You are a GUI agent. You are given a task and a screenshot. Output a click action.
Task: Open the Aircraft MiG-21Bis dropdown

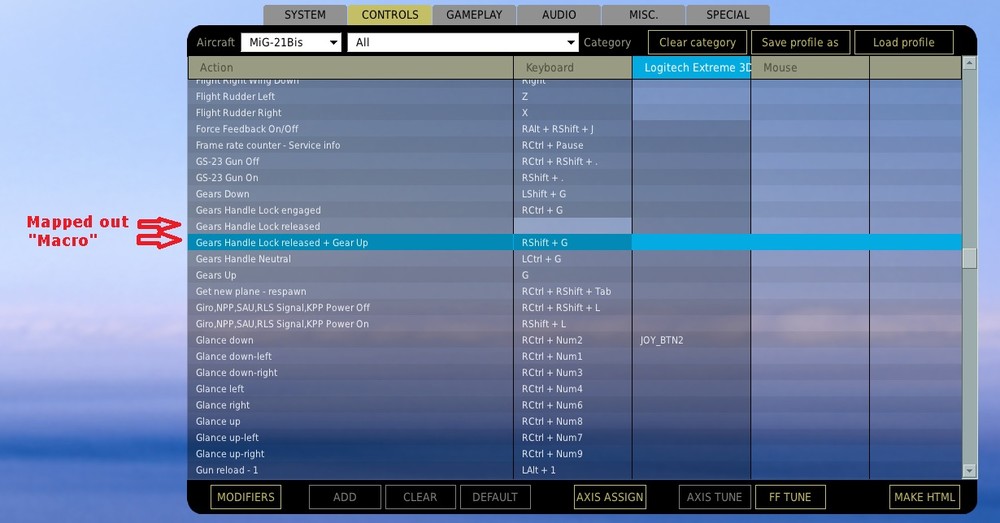pos(291,43)
